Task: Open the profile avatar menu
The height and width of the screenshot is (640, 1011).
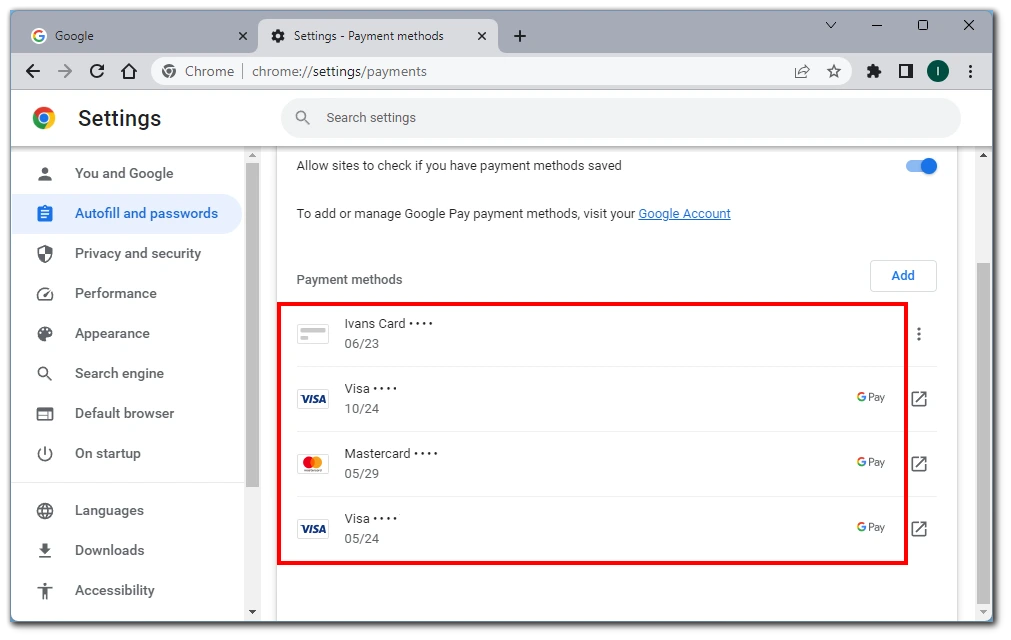Action: tap(937, 72)
